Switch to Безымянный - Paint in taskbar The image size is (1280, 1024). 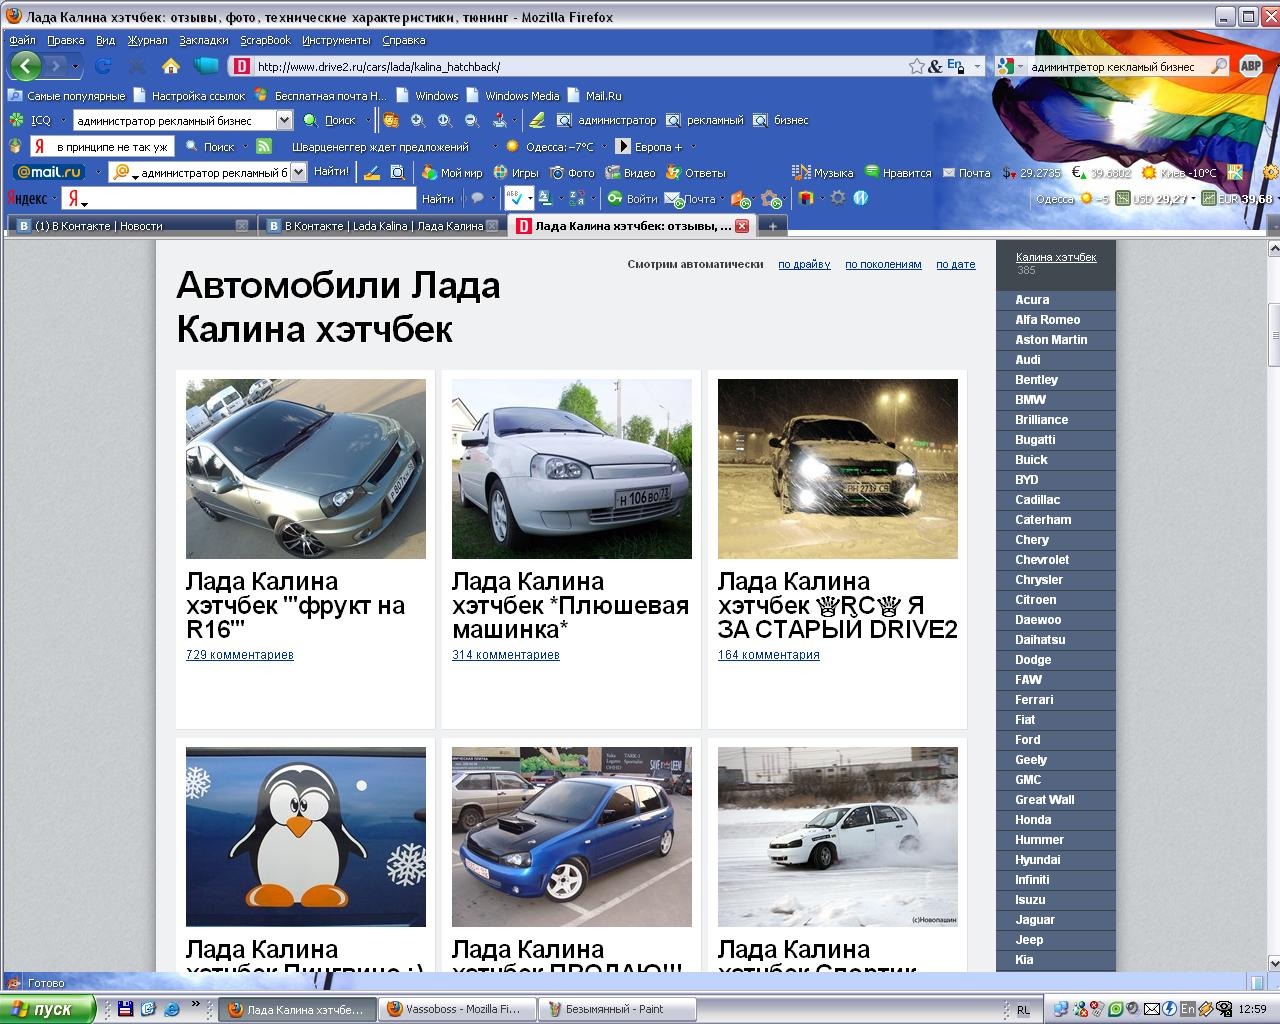coord(617,1010)
